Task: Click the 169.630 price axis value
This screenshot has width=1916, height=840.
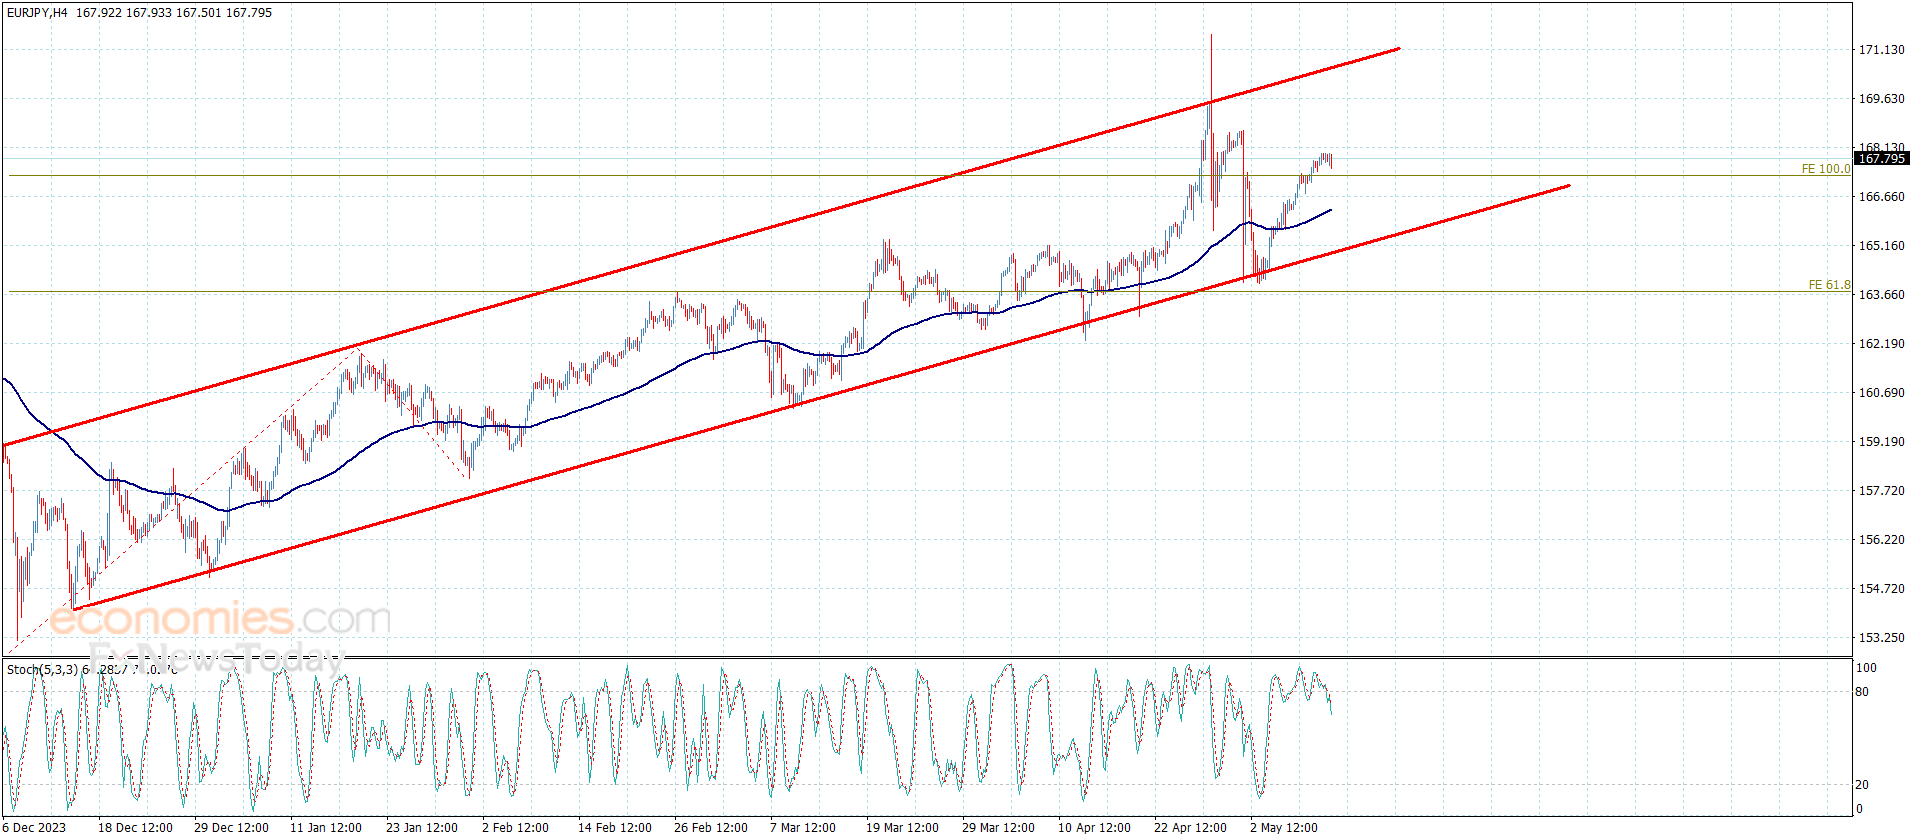Action: [x=1881, y=99]
